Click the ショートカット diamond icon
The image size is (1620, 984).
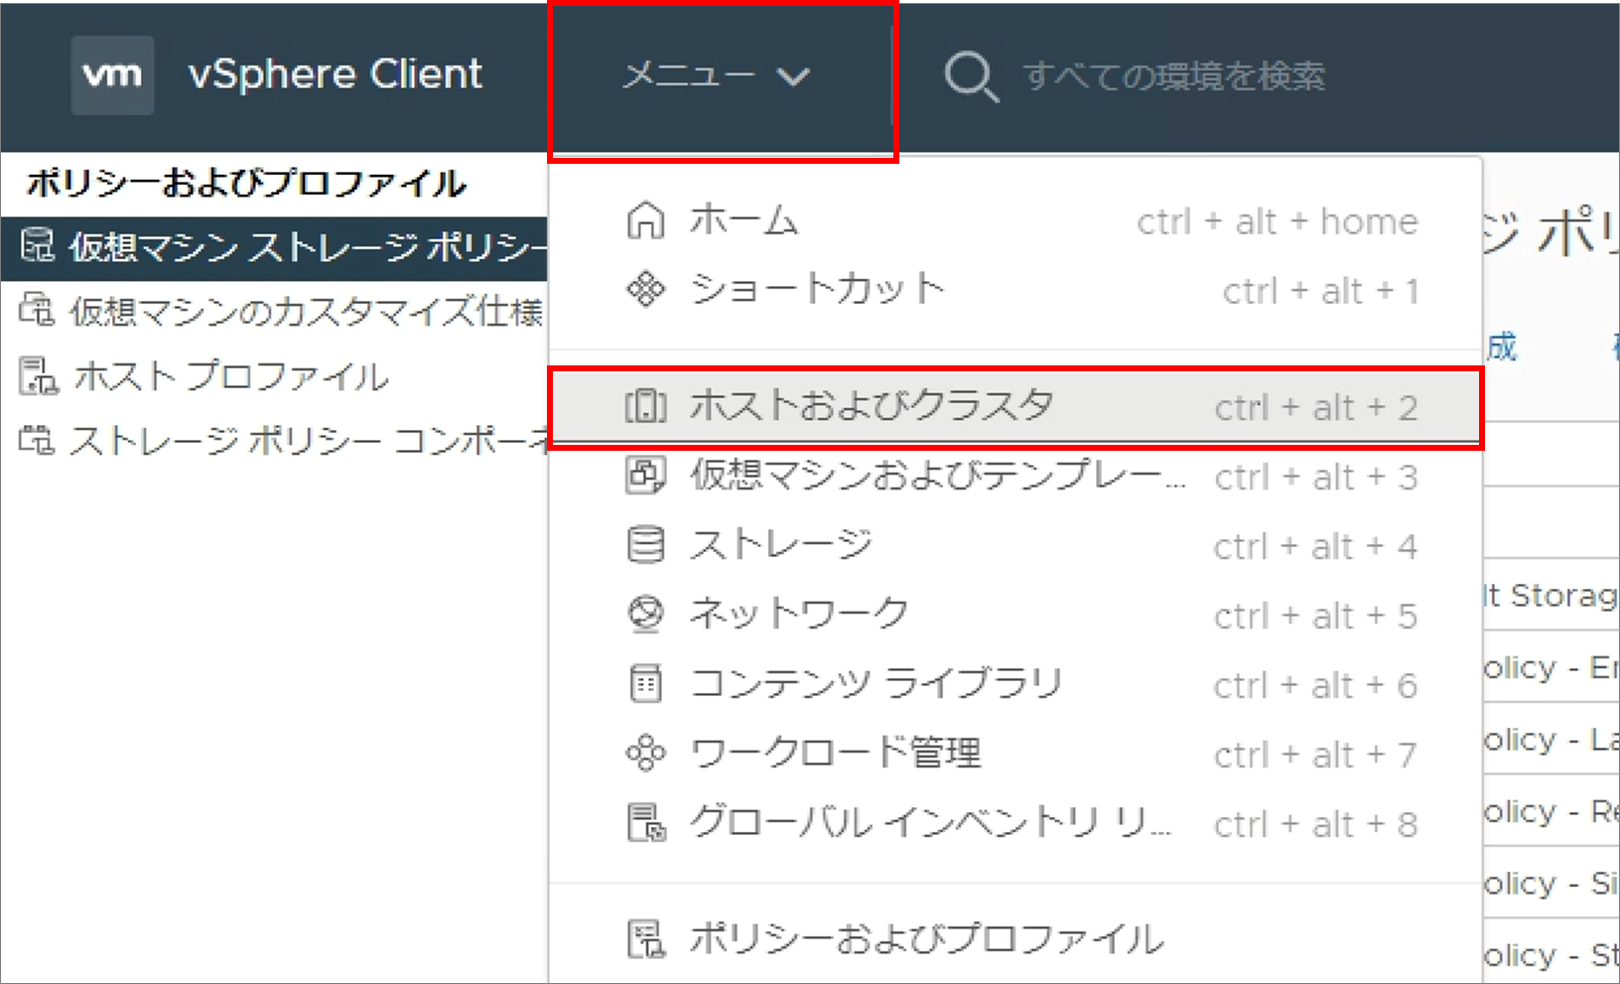[x=645, y=289]
